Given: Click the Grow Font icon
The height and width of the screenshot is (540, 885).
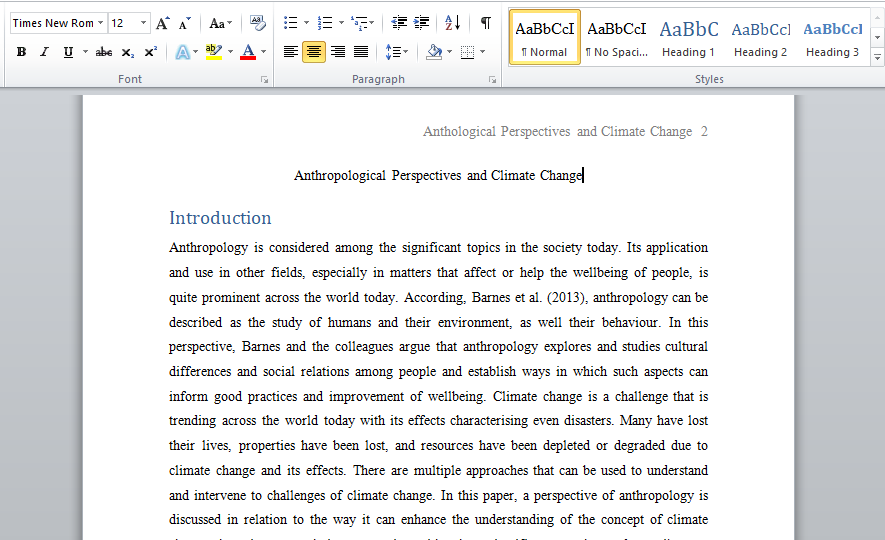Looking at the screenshot, I should pos(163,23).
